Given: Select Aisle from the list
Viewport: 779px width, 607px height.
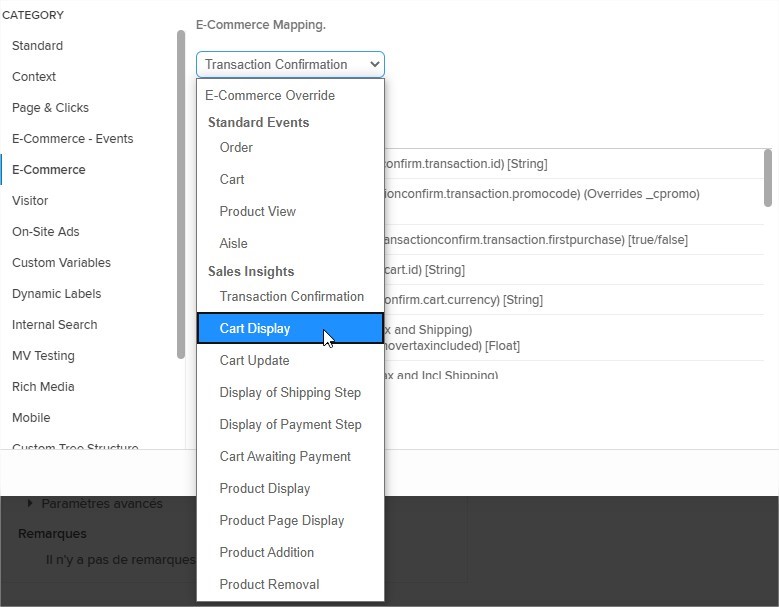Looking at the screenshot, I should pos(233,244).
